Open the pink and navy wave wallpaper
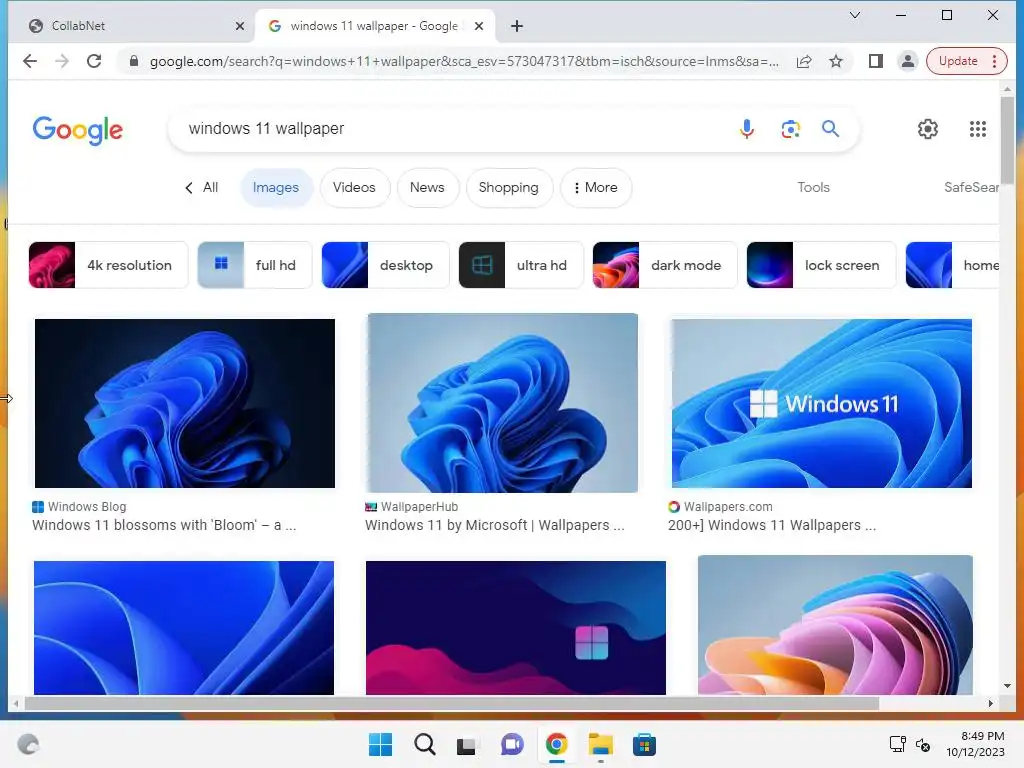Viewport: 1024px width, 768px height. coord(516,628)
